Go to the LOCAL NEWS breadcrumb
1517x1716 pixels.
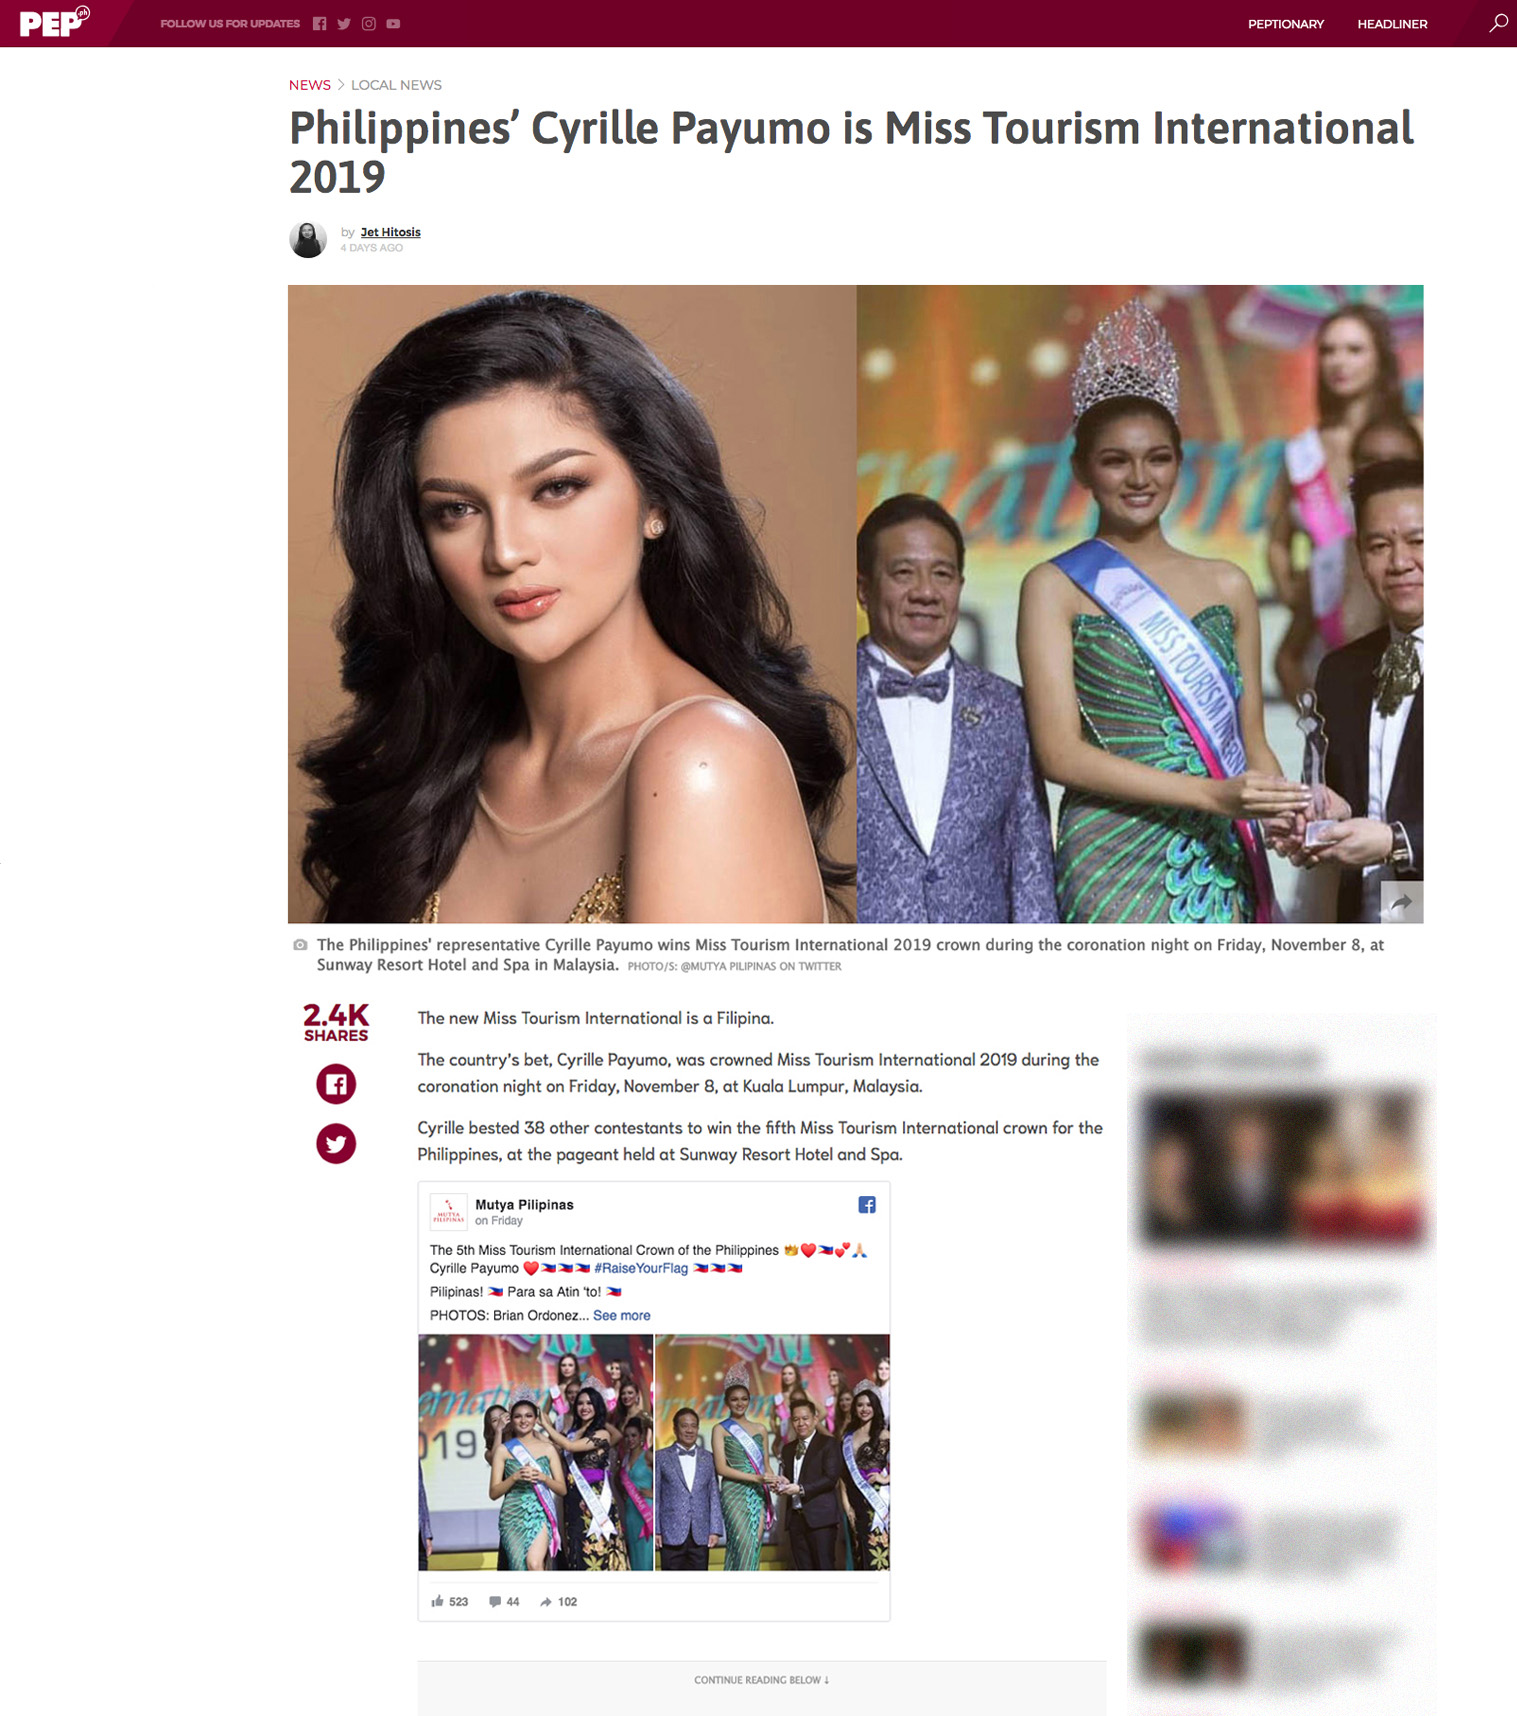[x=396, y=85]
